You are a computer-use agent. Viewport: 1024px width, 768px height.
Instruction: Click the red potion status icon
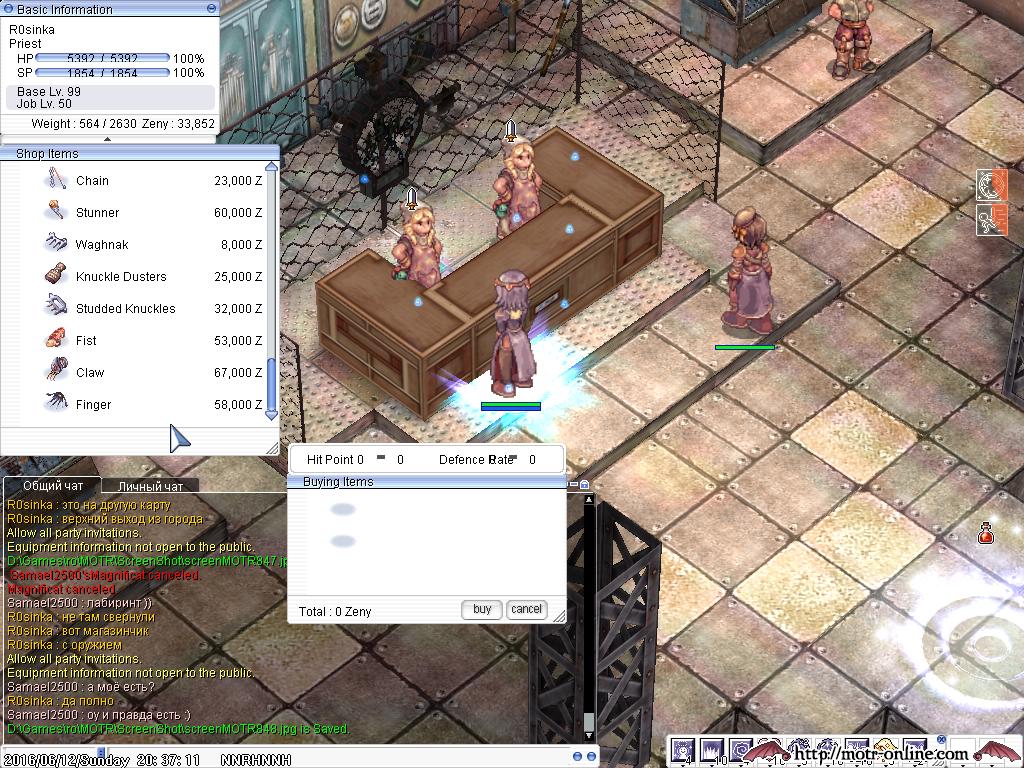985,534
